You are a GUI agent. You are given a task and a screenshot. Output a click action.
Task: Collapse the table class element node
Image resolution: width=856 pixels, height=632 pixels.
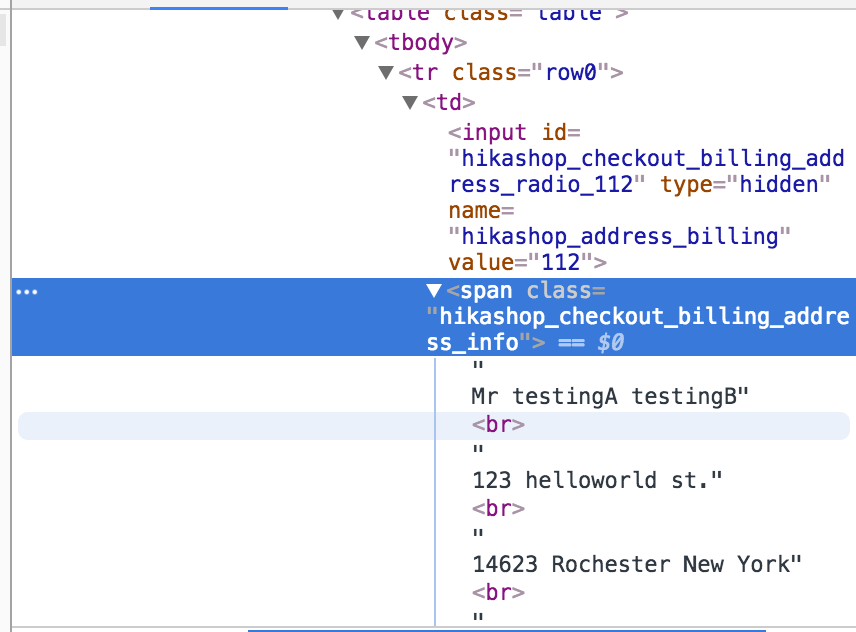[338, 14]
